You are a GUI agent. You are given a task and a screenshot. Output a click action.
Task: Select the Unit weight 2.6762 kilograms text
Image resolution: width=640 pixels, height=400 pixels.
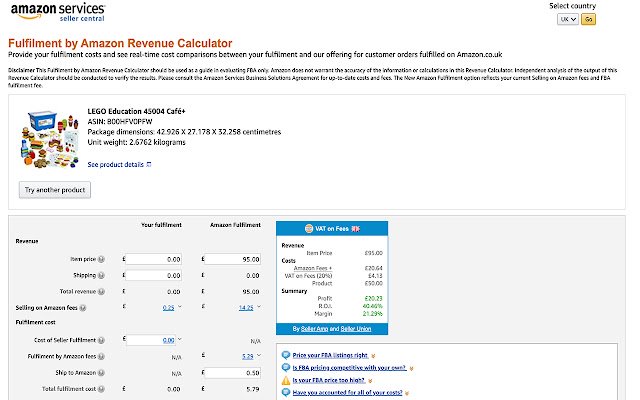click(136, 142)
